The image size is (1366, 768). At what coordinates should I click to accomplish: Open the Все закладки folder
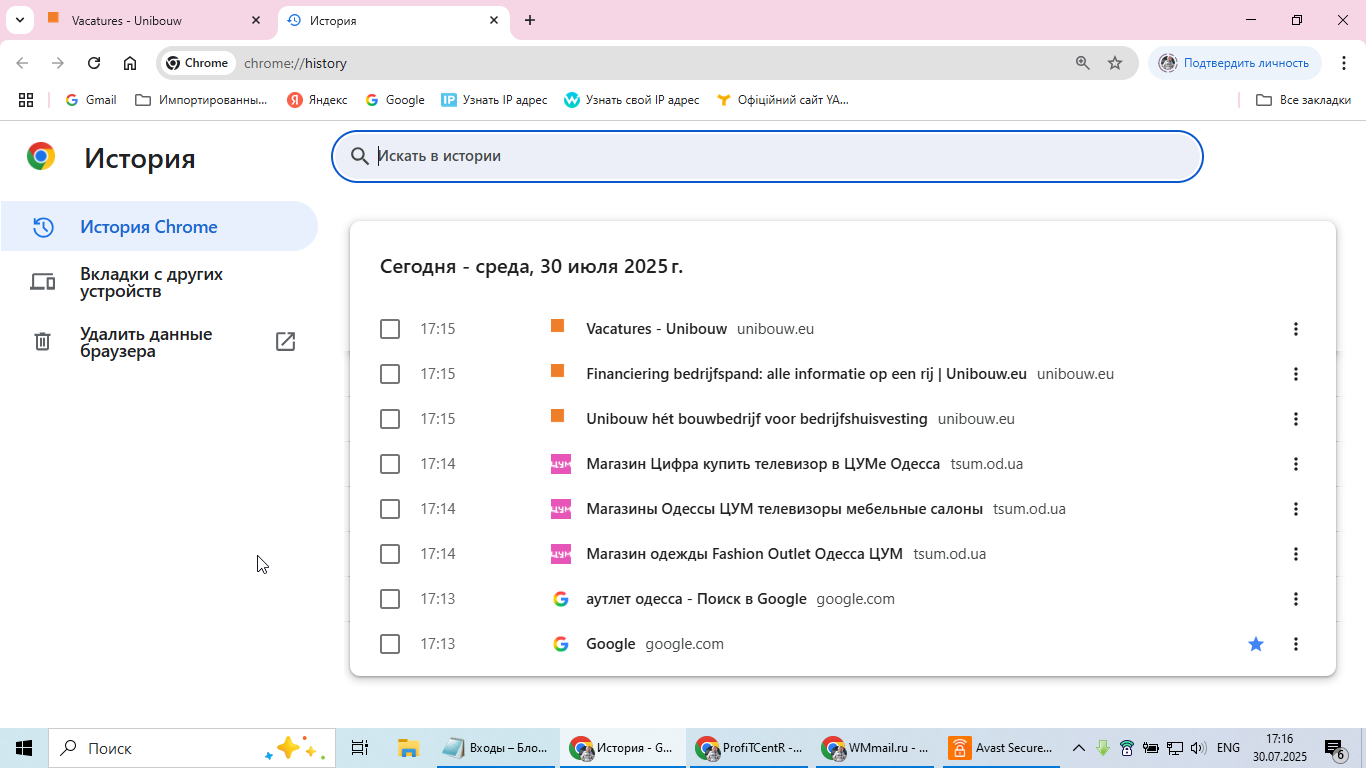click(1303, 100)
